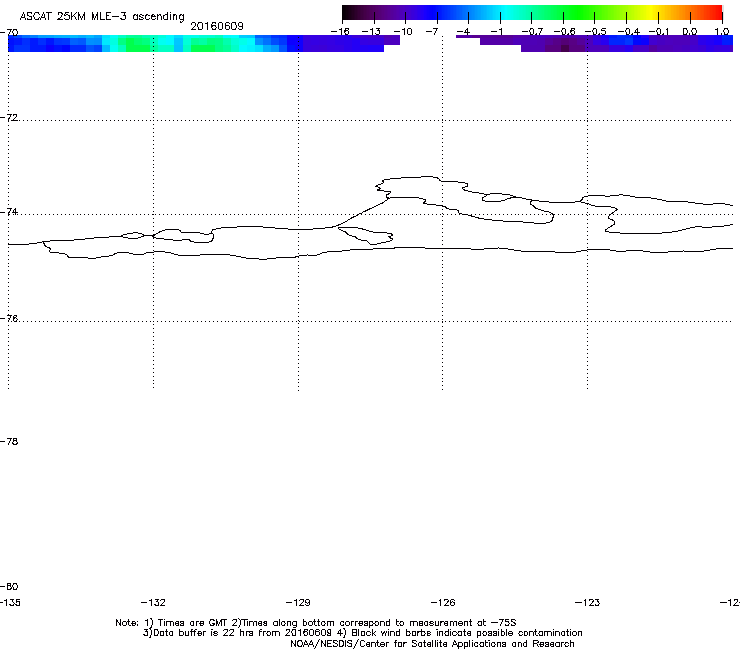Click the 1.0 color scale label
The height and width of the screenshot is (650, 740).
[722, 32]
